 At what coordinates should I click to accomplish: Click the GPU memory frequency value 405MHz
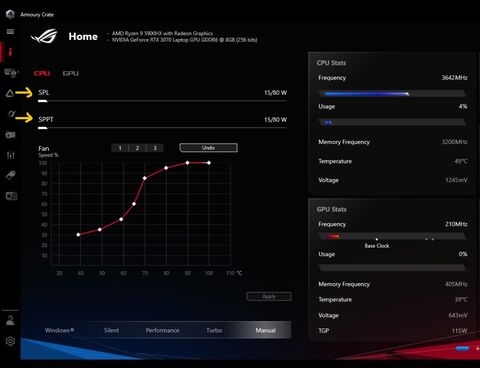tap(456, 284)
